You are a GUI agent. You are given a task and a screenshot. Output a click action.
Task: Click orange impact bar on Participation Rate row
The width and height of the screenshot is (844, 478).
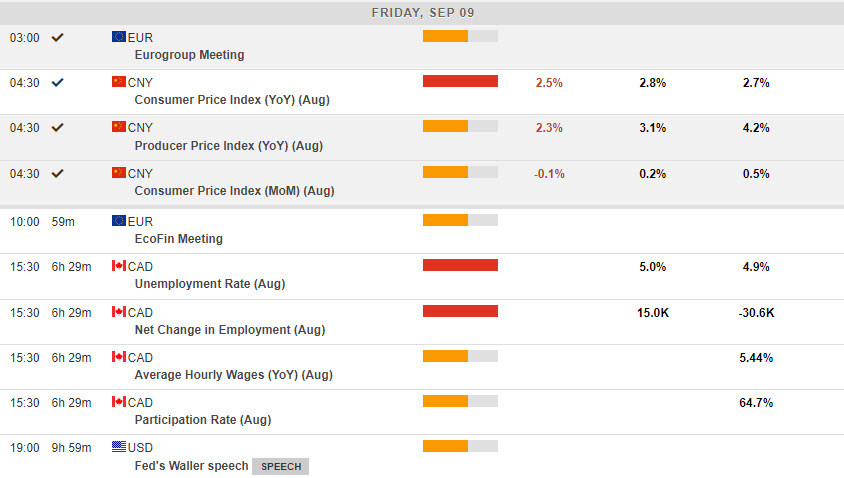[x=446, y=401]
